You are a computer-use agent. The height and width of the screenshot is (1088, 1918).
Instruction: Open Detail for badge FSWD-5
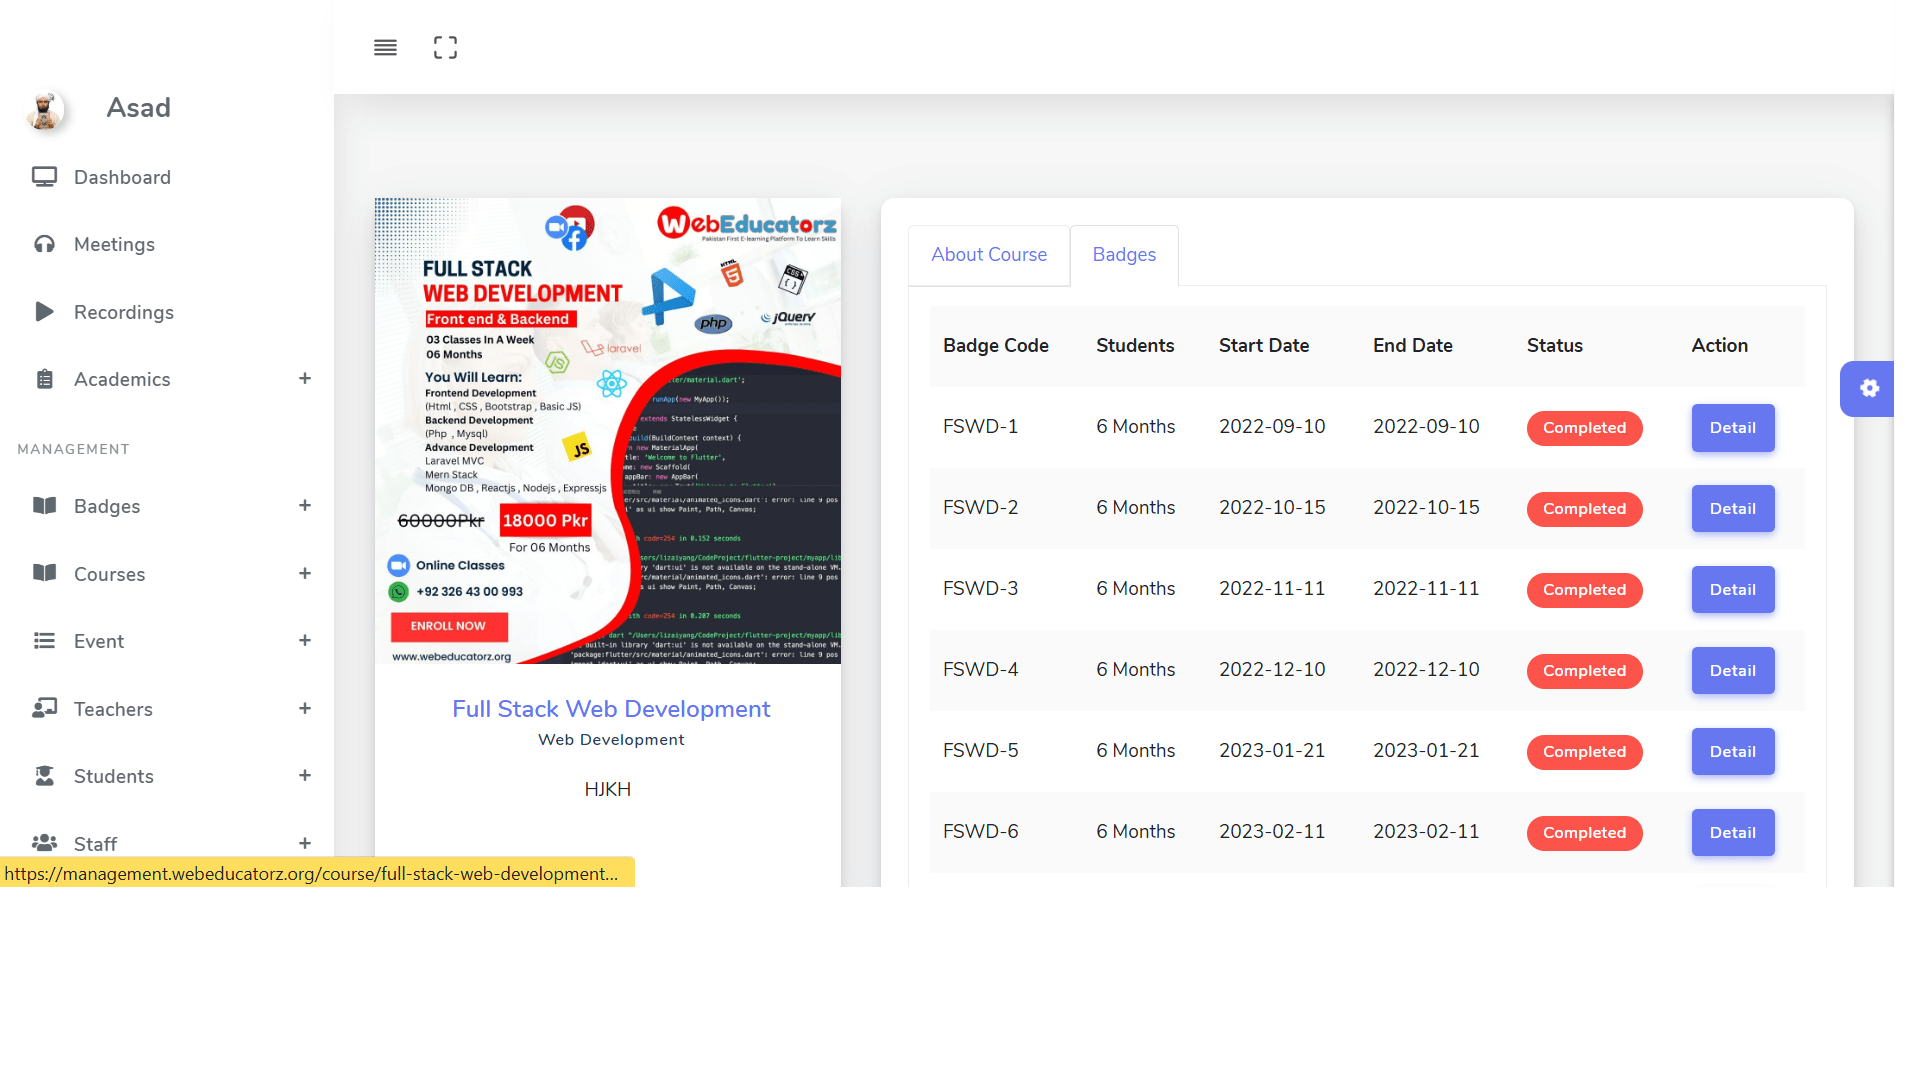[x=1733, y=752]
